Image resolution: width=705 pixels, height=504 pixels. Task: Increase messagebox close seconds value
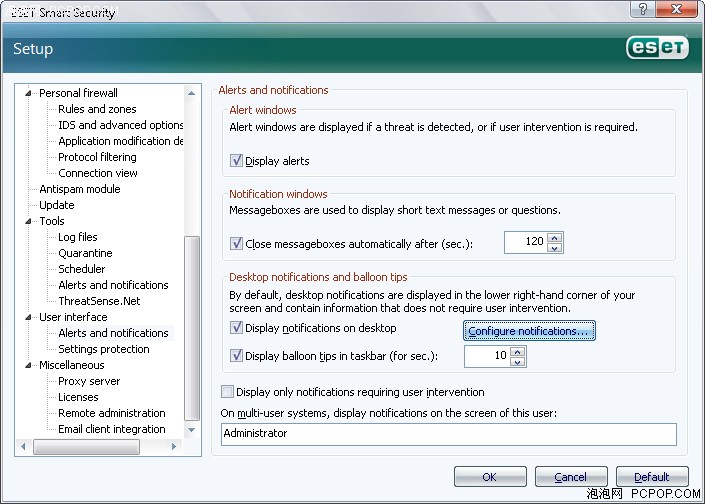(x=555, y=238)
